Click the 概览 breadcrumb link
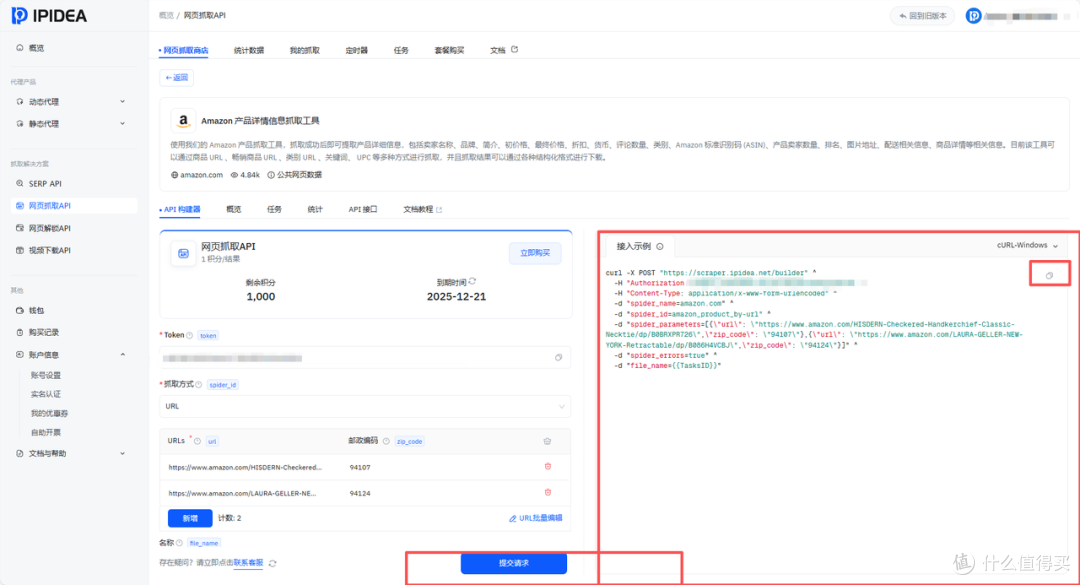 [166, 15]
